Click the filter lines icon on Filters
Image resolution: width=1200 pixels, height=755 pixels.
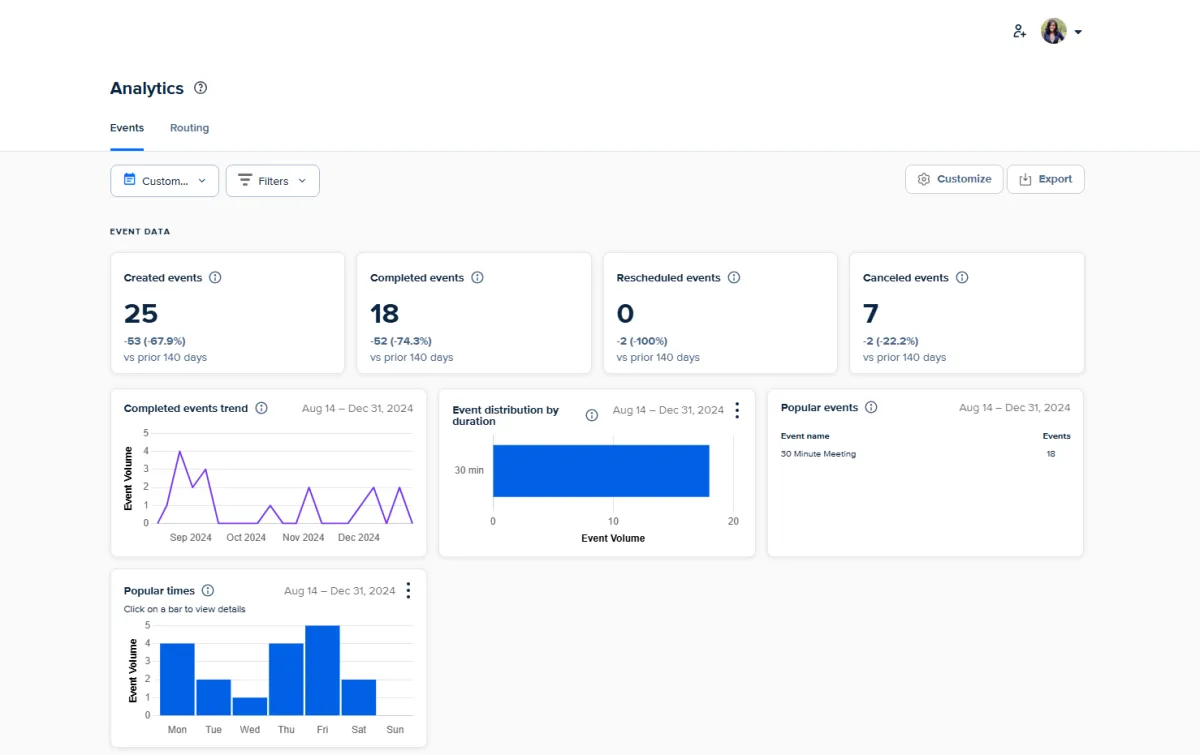tap(245, 180)
